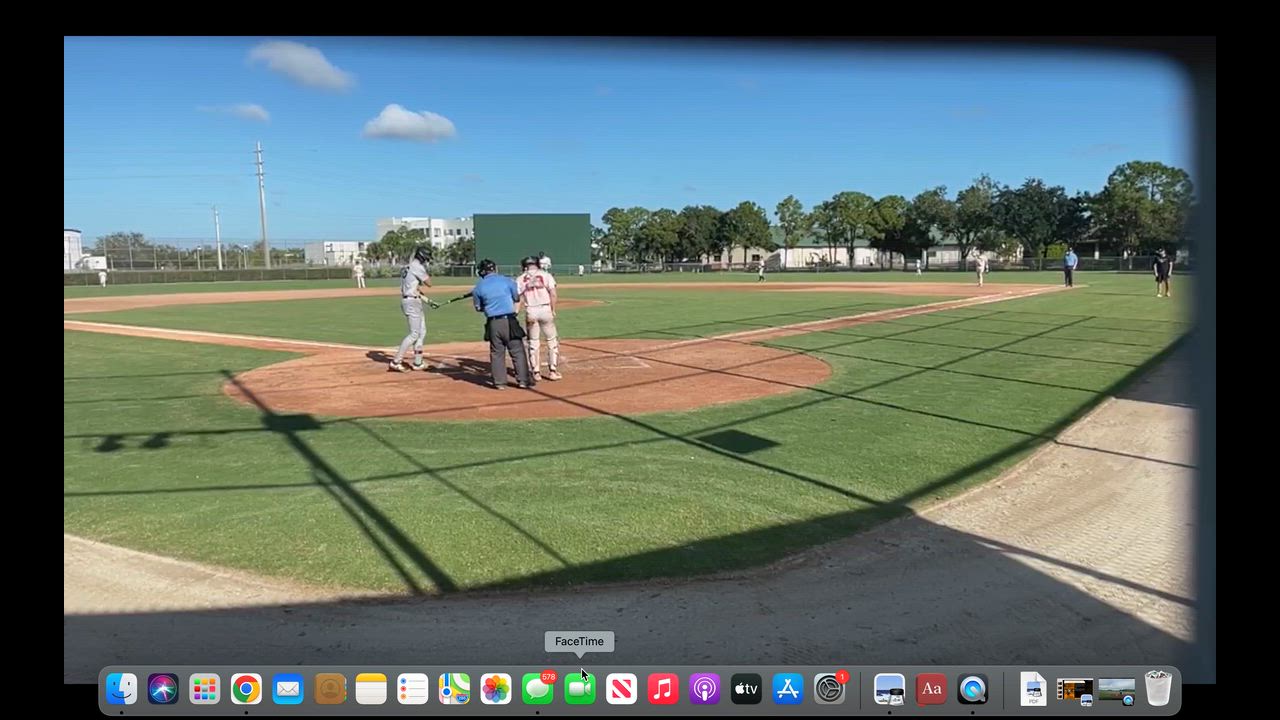Open the Trash in the dock

tap(1158, 689)
